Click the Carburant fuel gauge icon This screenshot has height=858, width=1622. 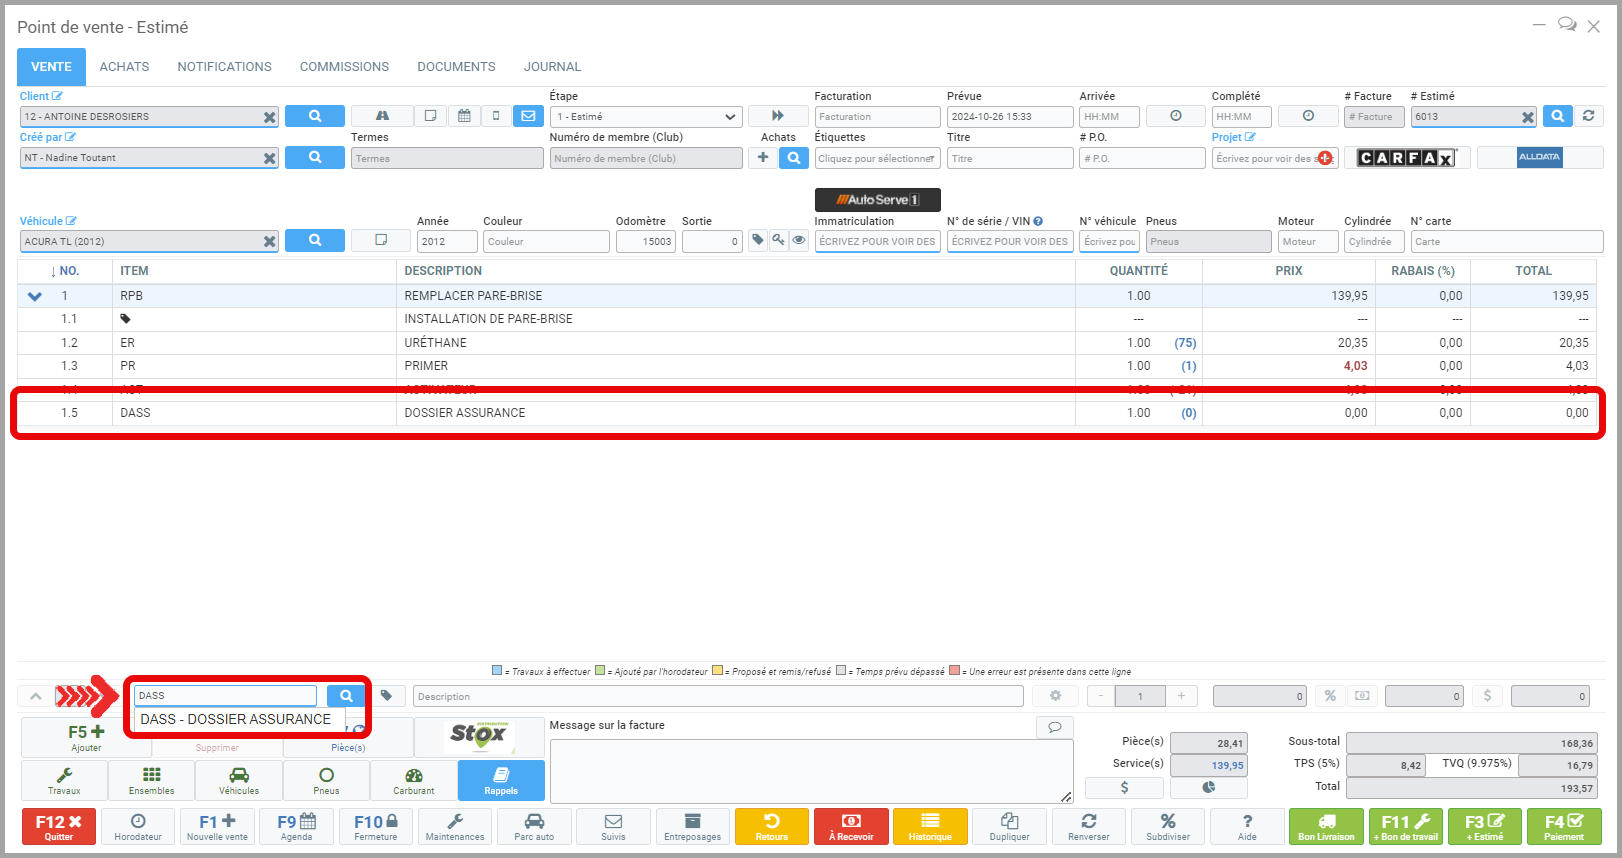pyautogui.click(x=414, y=780)
